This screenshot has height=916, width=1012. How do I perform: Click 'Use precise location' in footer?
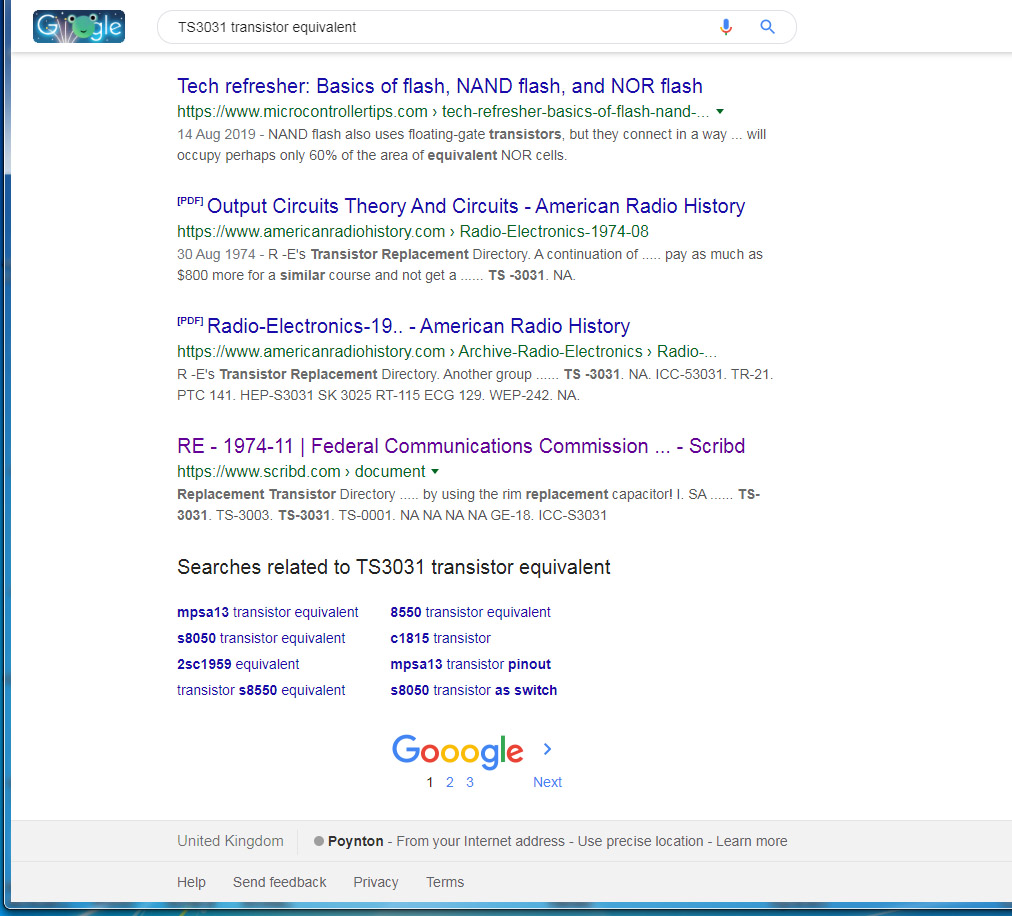click(x=640, y=841)
